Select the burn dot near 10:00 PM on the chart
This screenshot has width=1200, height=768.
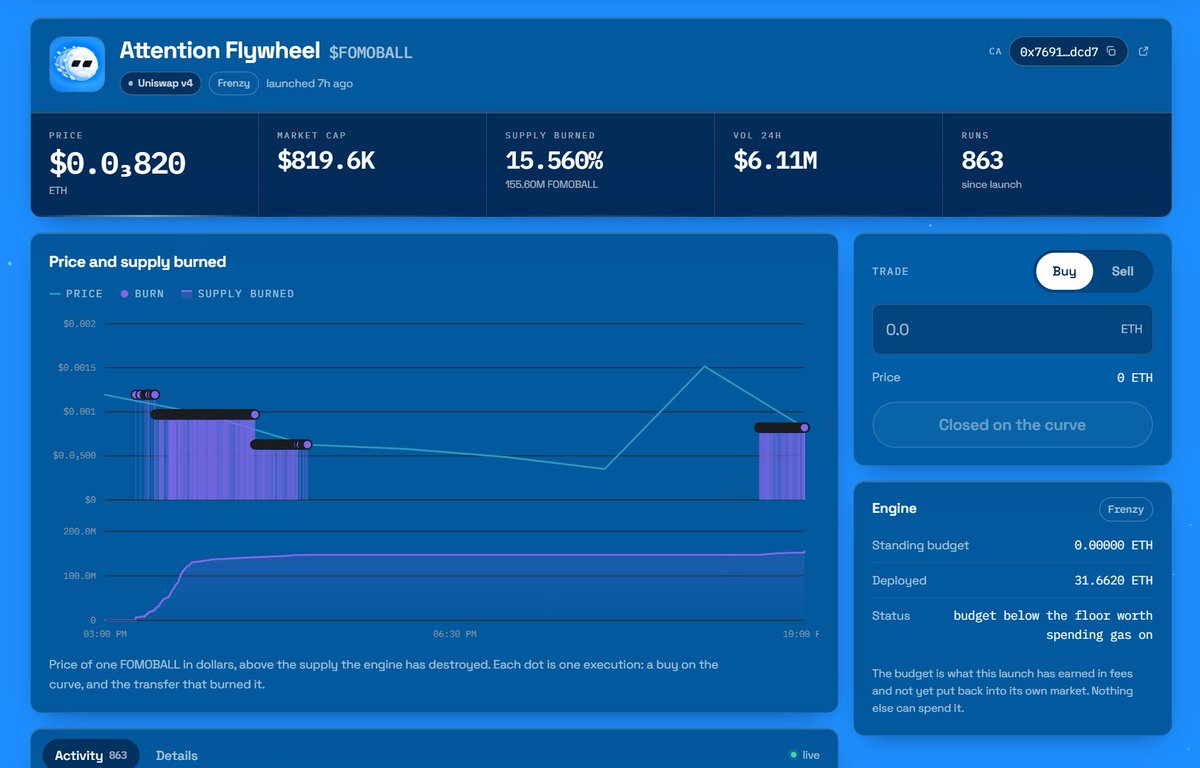pos(804,428)
